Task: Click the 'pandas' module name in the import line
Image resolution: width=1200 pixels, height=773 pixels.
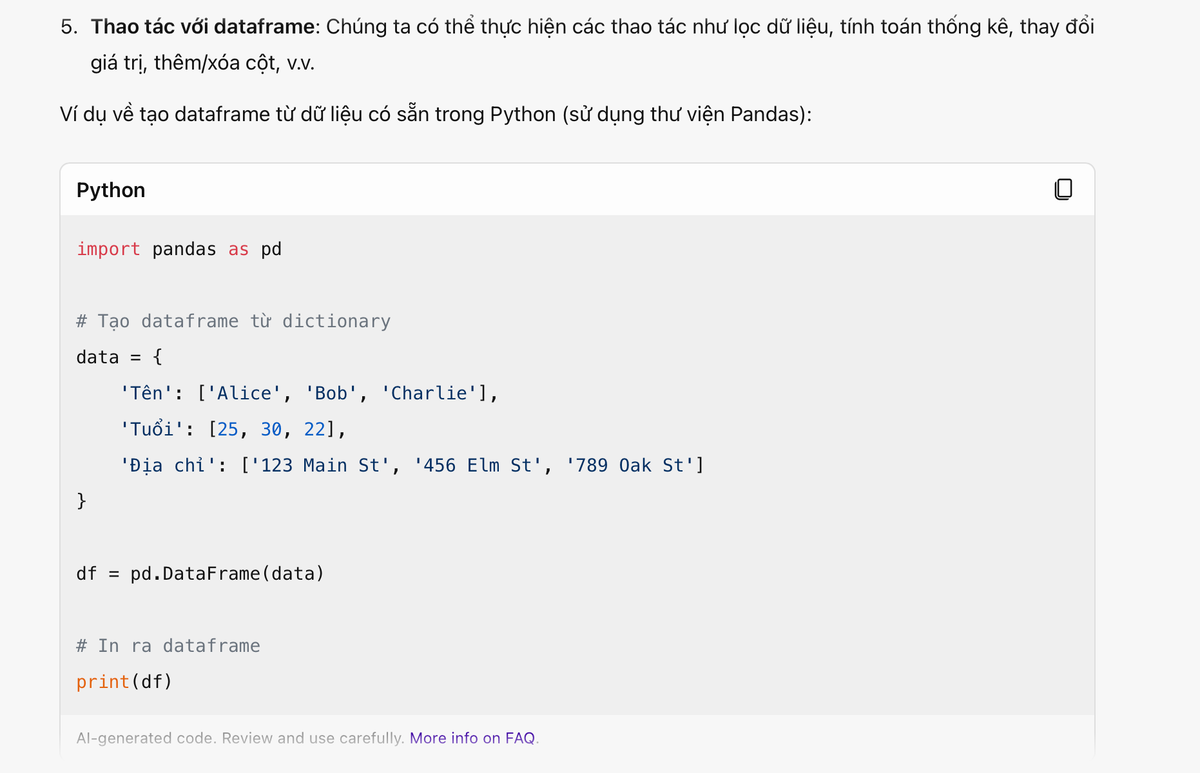Action: (184, 249)
